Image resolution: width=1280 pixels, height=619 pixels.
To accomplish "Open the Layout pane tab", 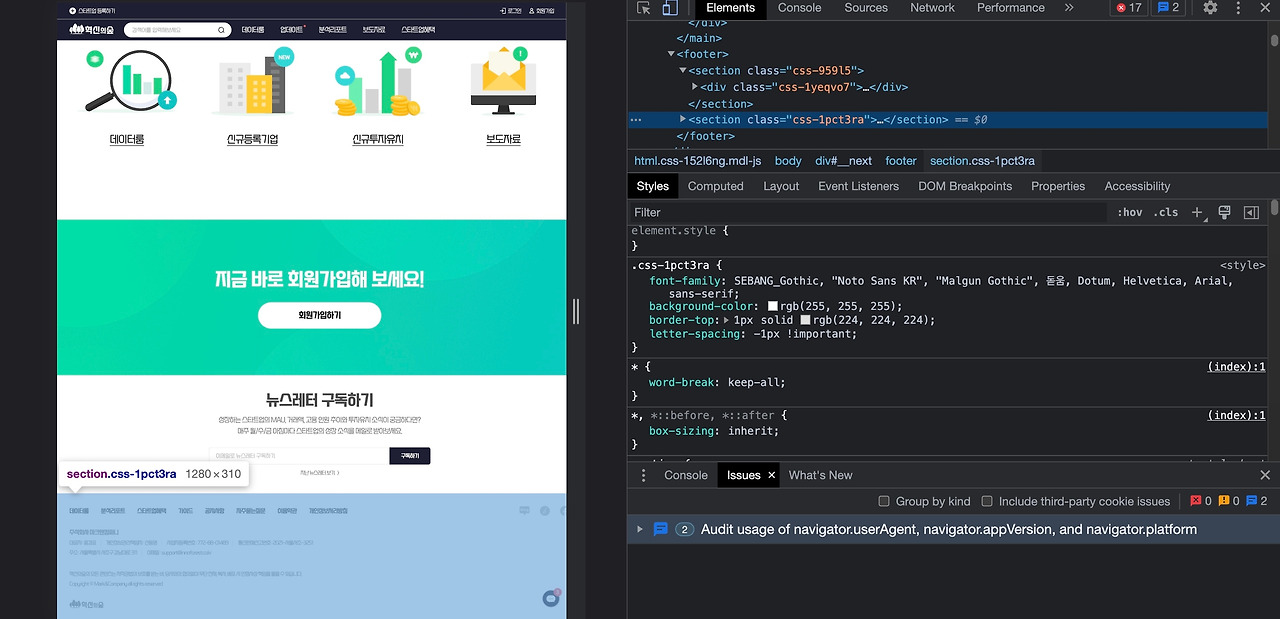I will click(x=781, y=186).
